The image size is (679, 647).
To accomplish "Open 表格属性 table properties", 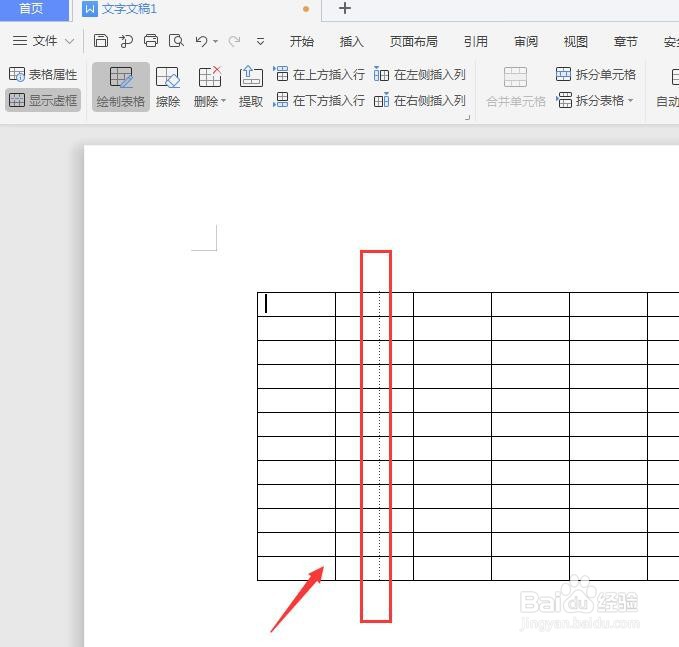I will pos(43,74).
